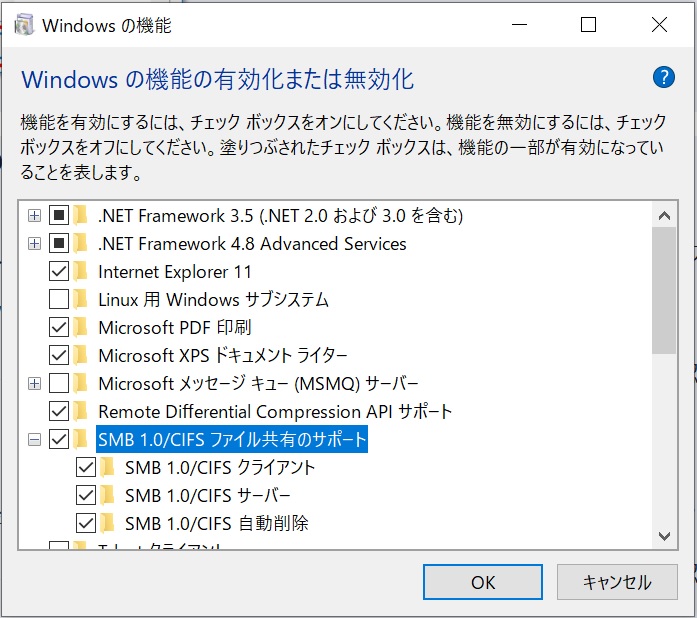Screen dimensions: 697x618
Task: Click the blue help question mark icon
Action: click(x=664, y=78)
